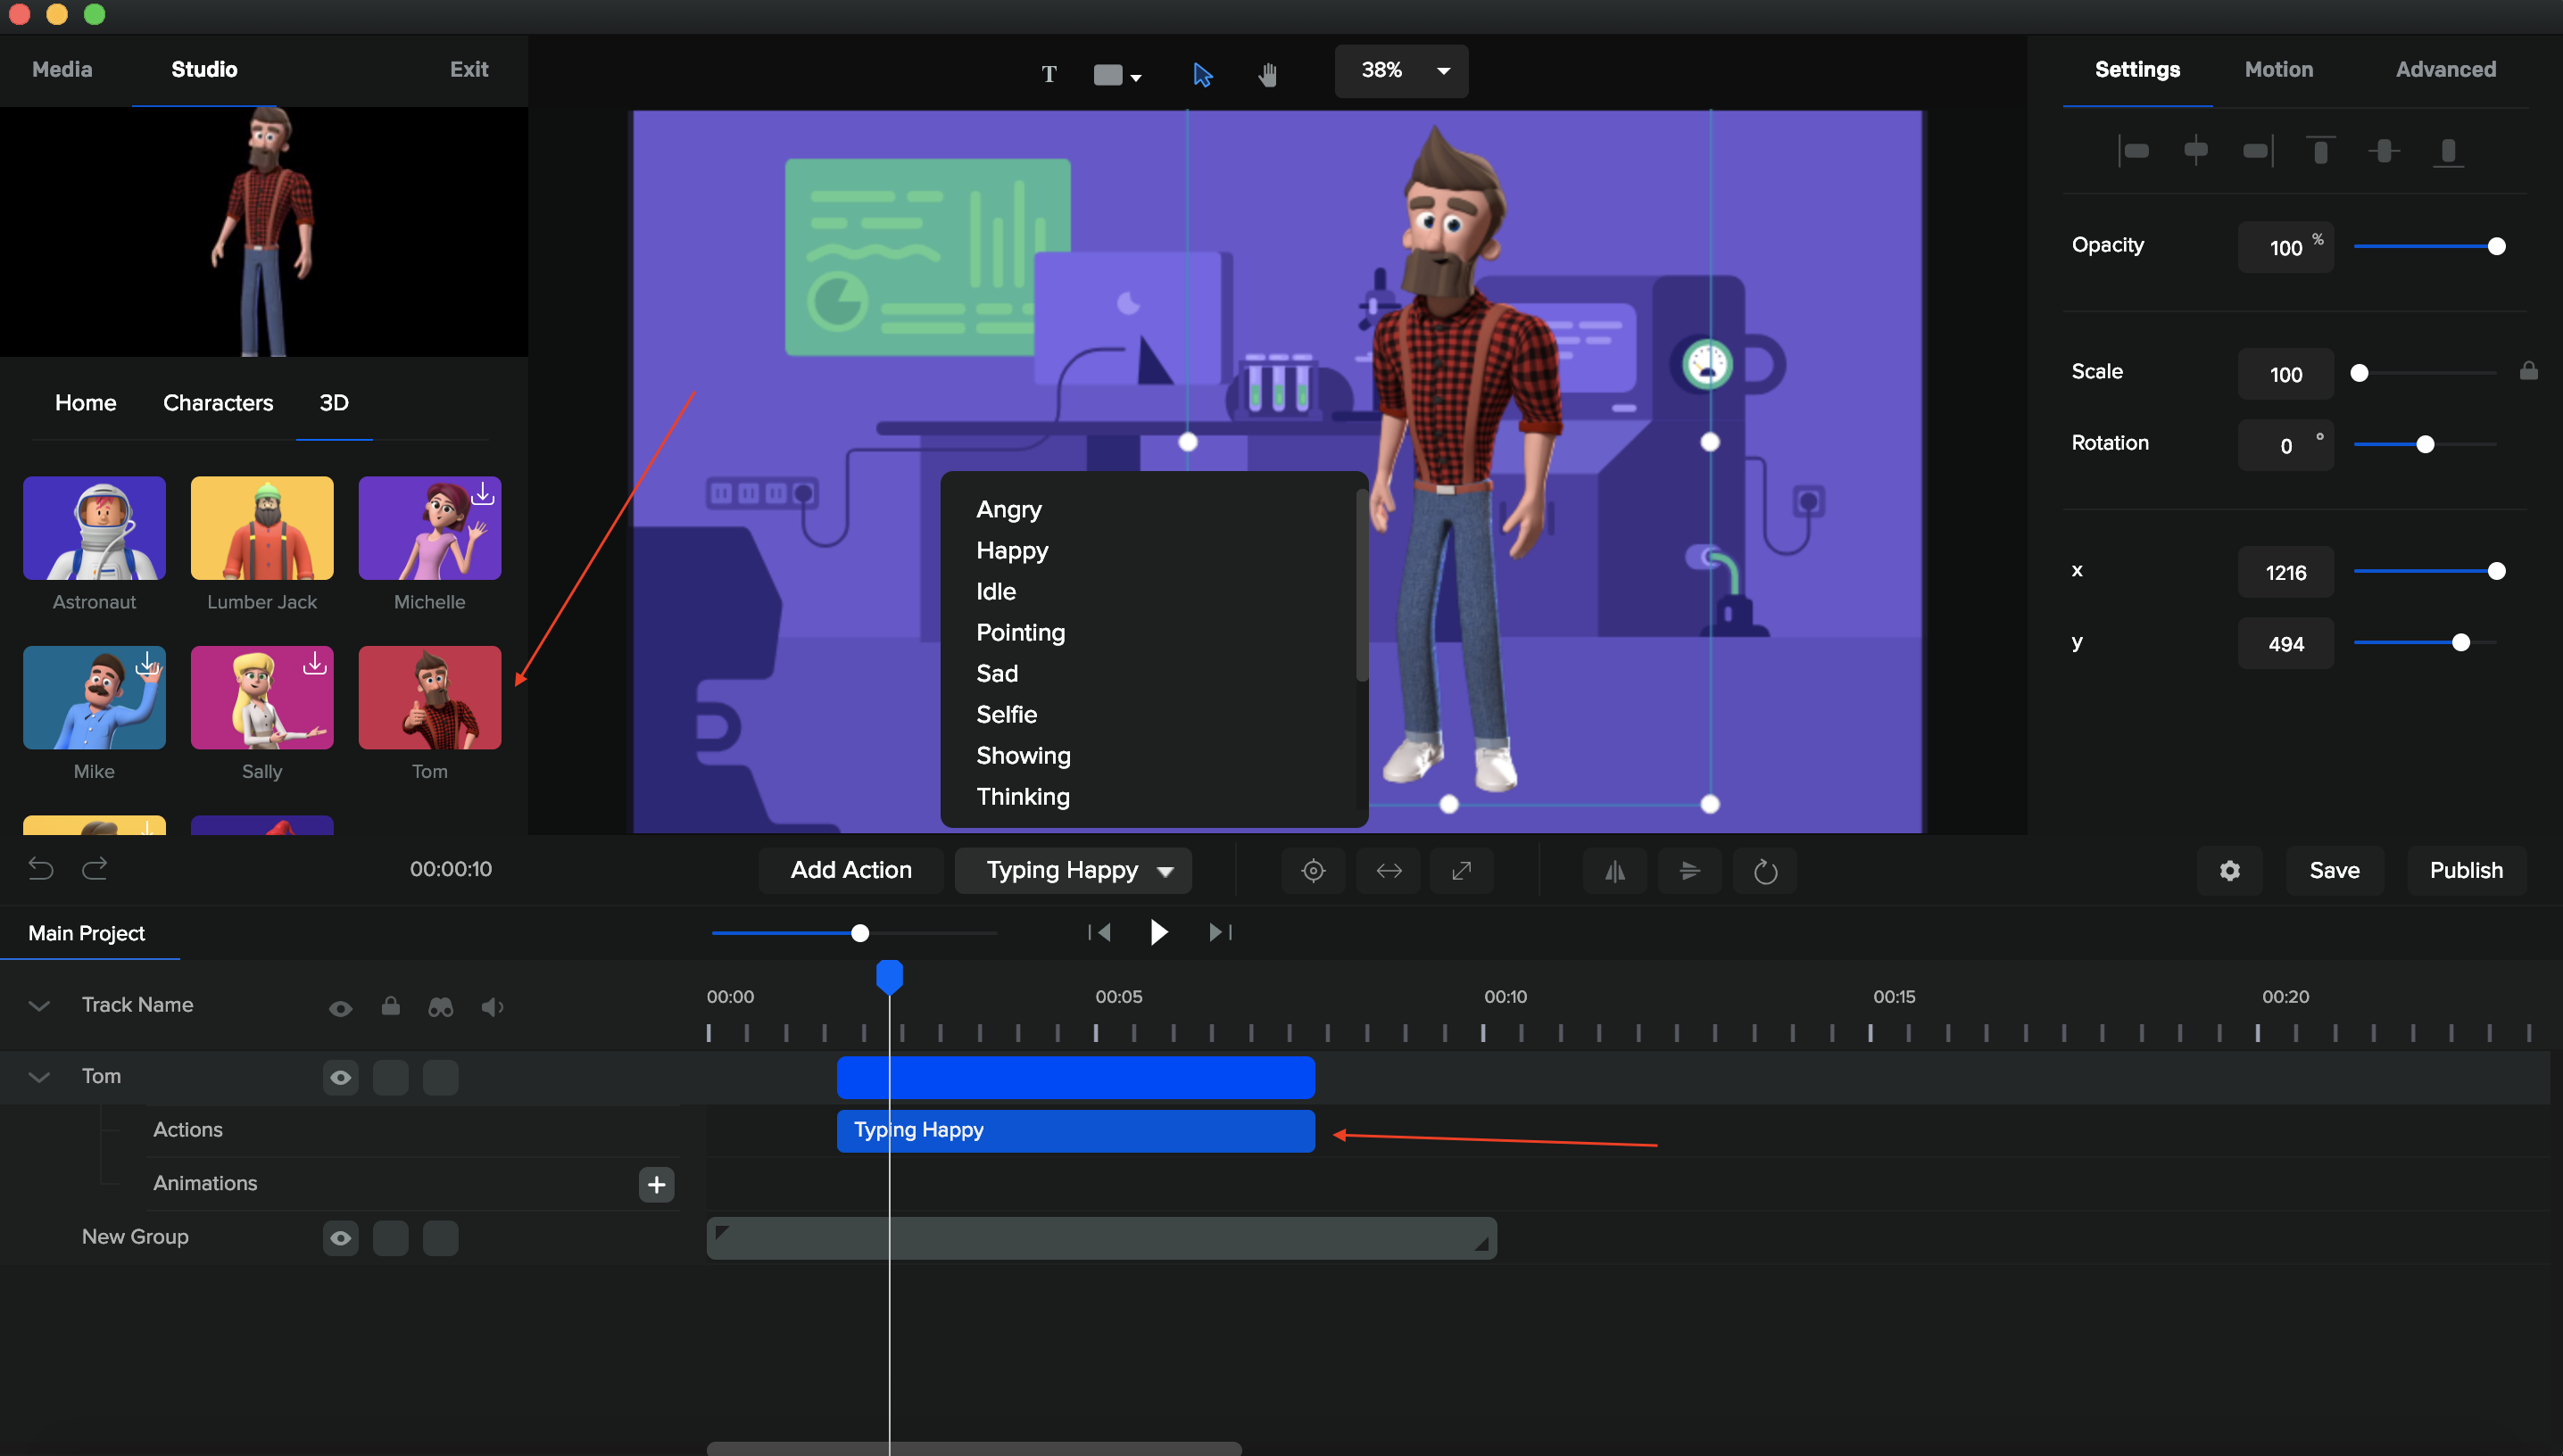Collapse the Tom track chevron

tap(39, 1077)
